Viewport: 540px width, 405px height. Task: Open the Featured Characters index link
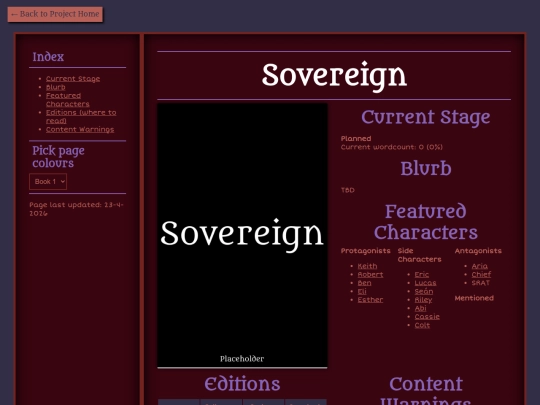[68, 100]
